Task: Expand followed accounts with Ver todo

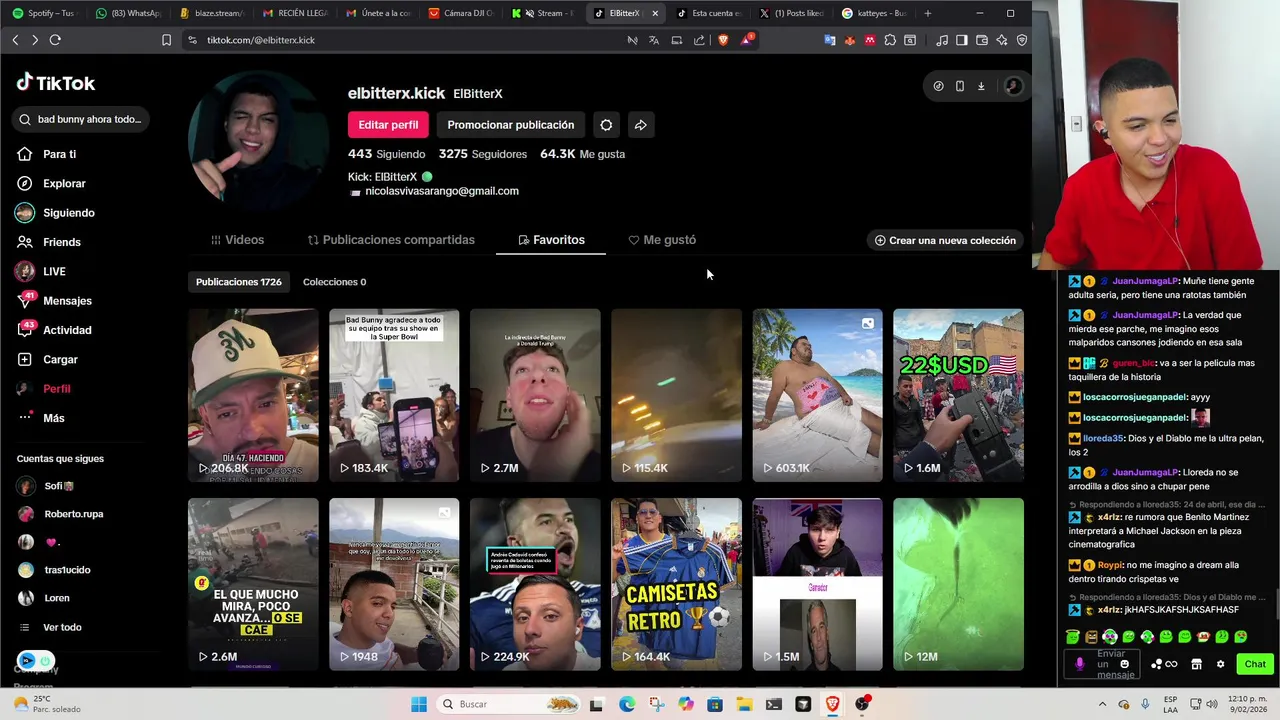Action: pyautogui.click(x=62, y=627)
